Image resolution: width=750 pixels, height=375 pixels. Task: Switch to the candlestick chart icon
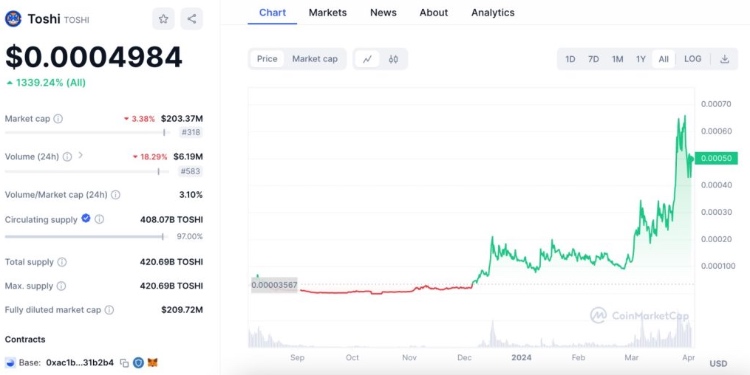[393, 59]
